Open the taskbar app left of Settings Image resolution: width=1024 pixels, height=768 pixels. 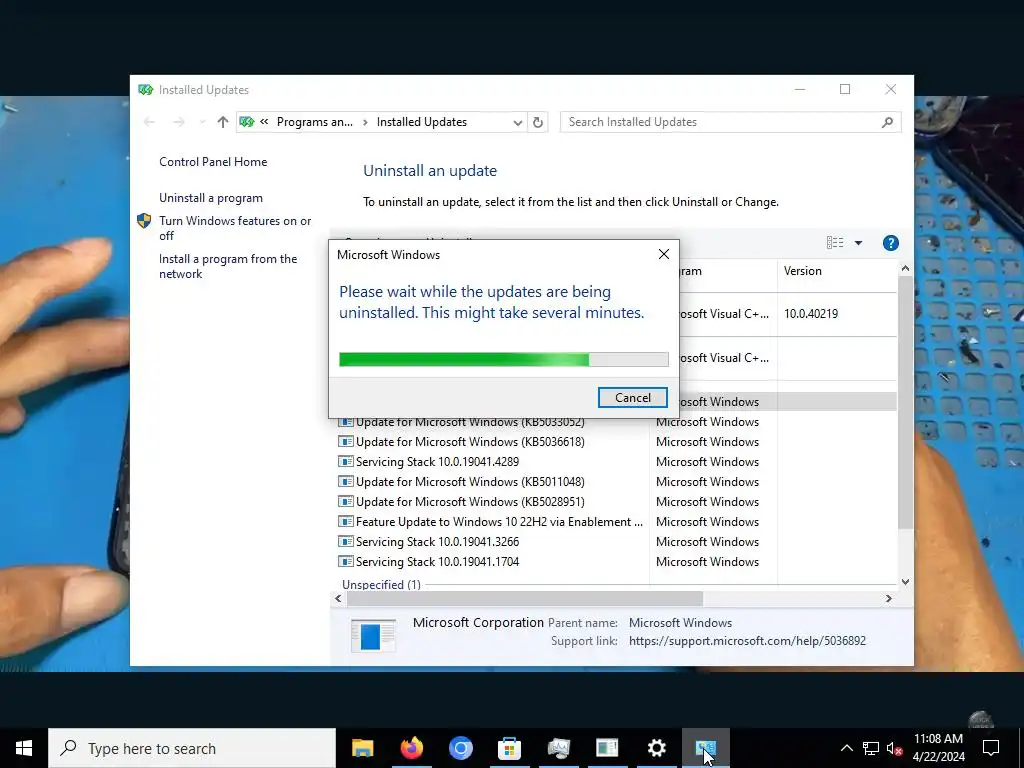tap(607, 748)
